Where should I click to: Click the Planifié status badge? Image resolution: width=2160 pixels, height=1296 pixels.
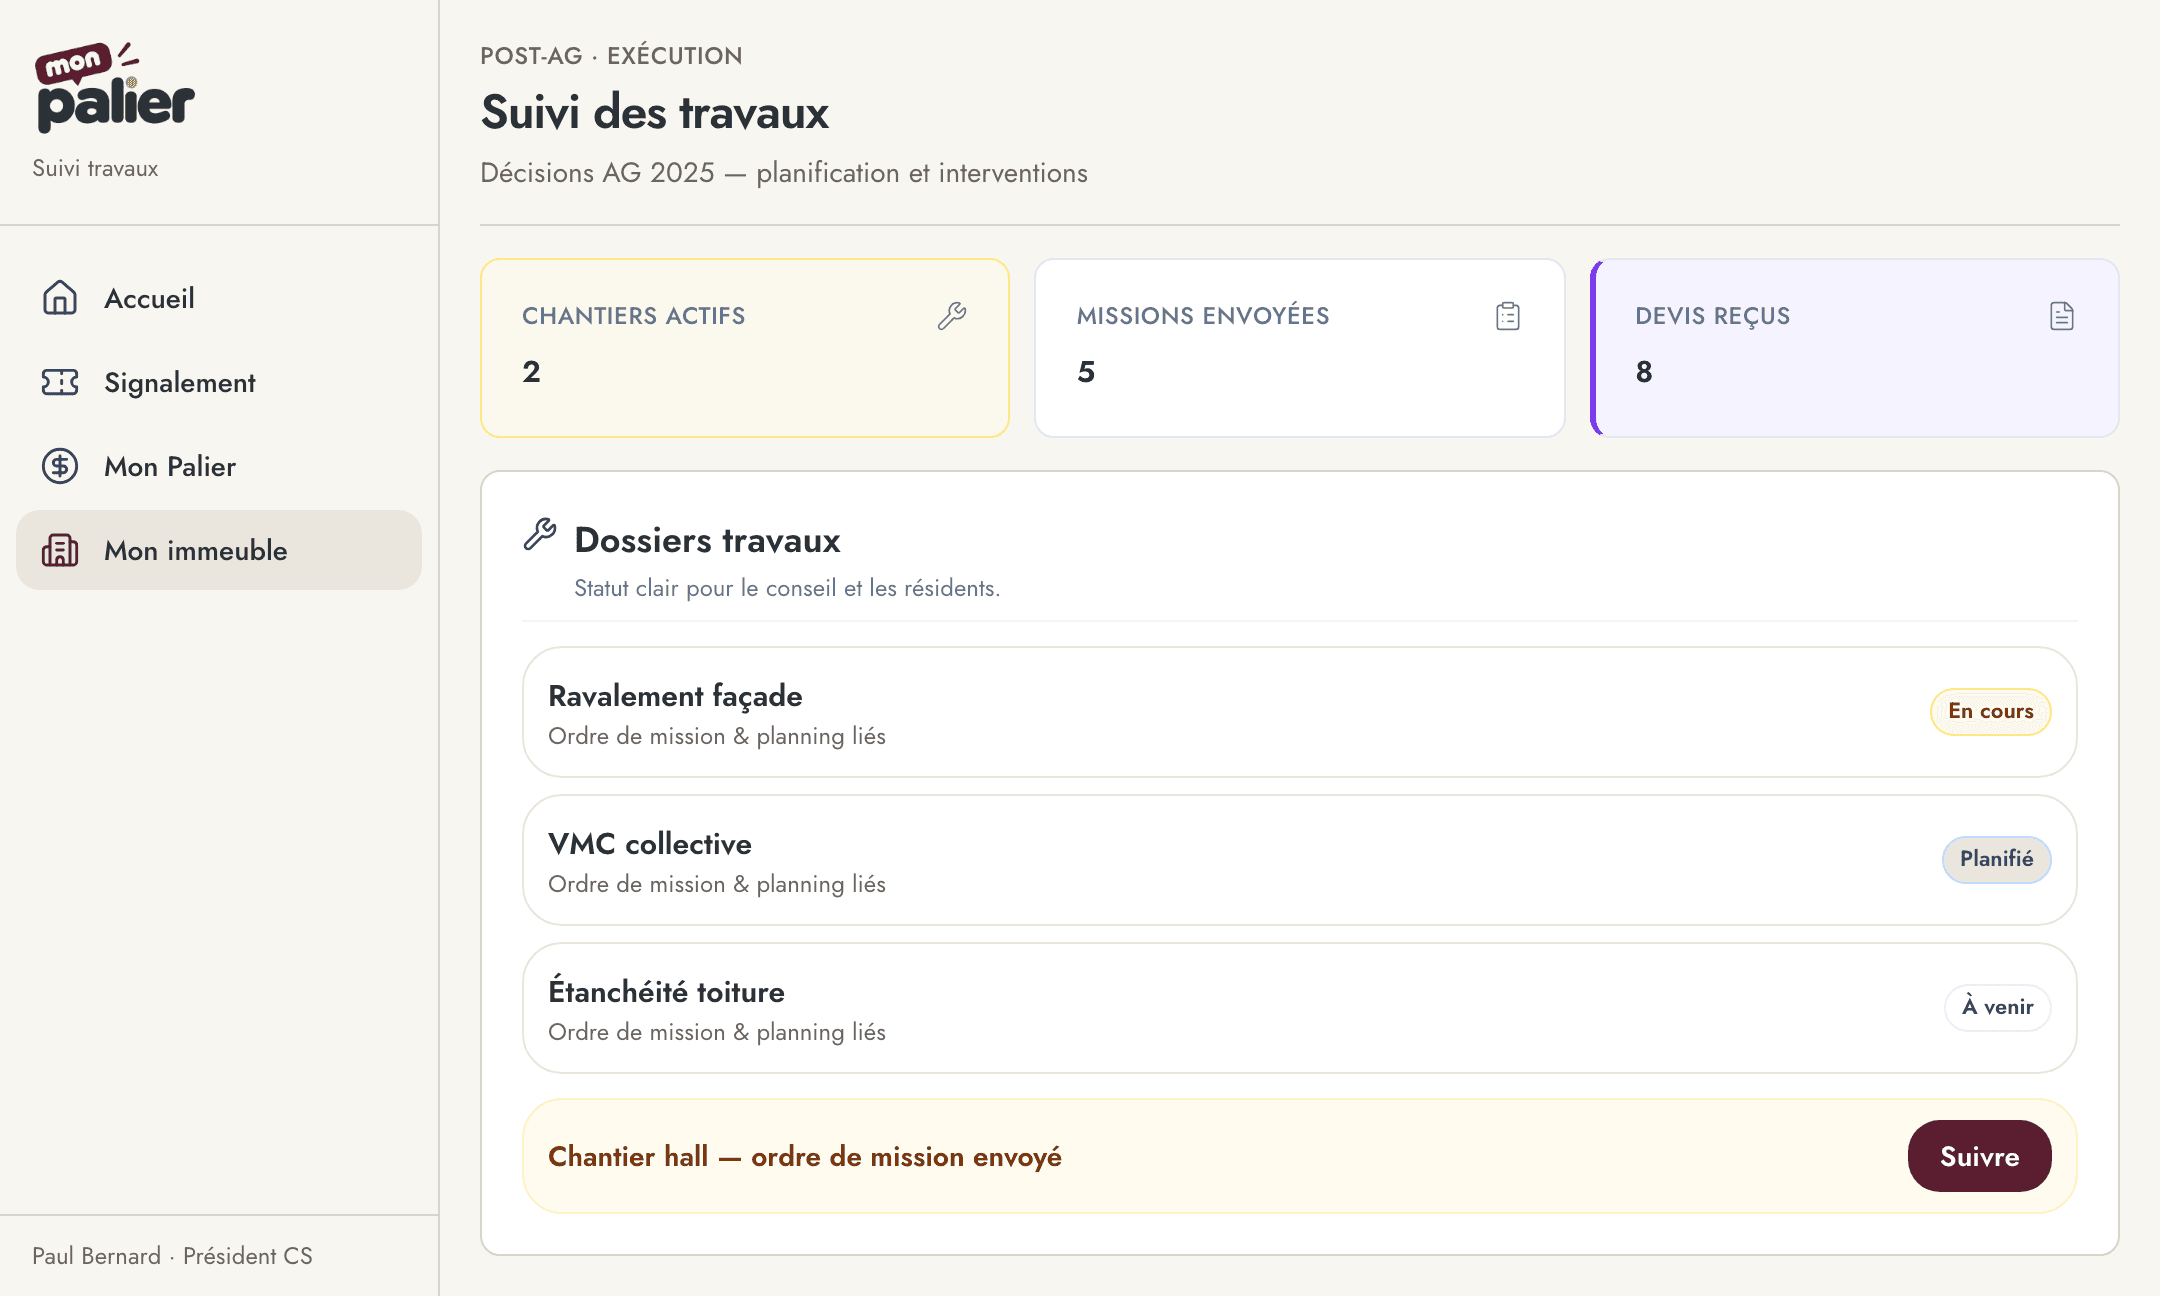click(1996, 859)
